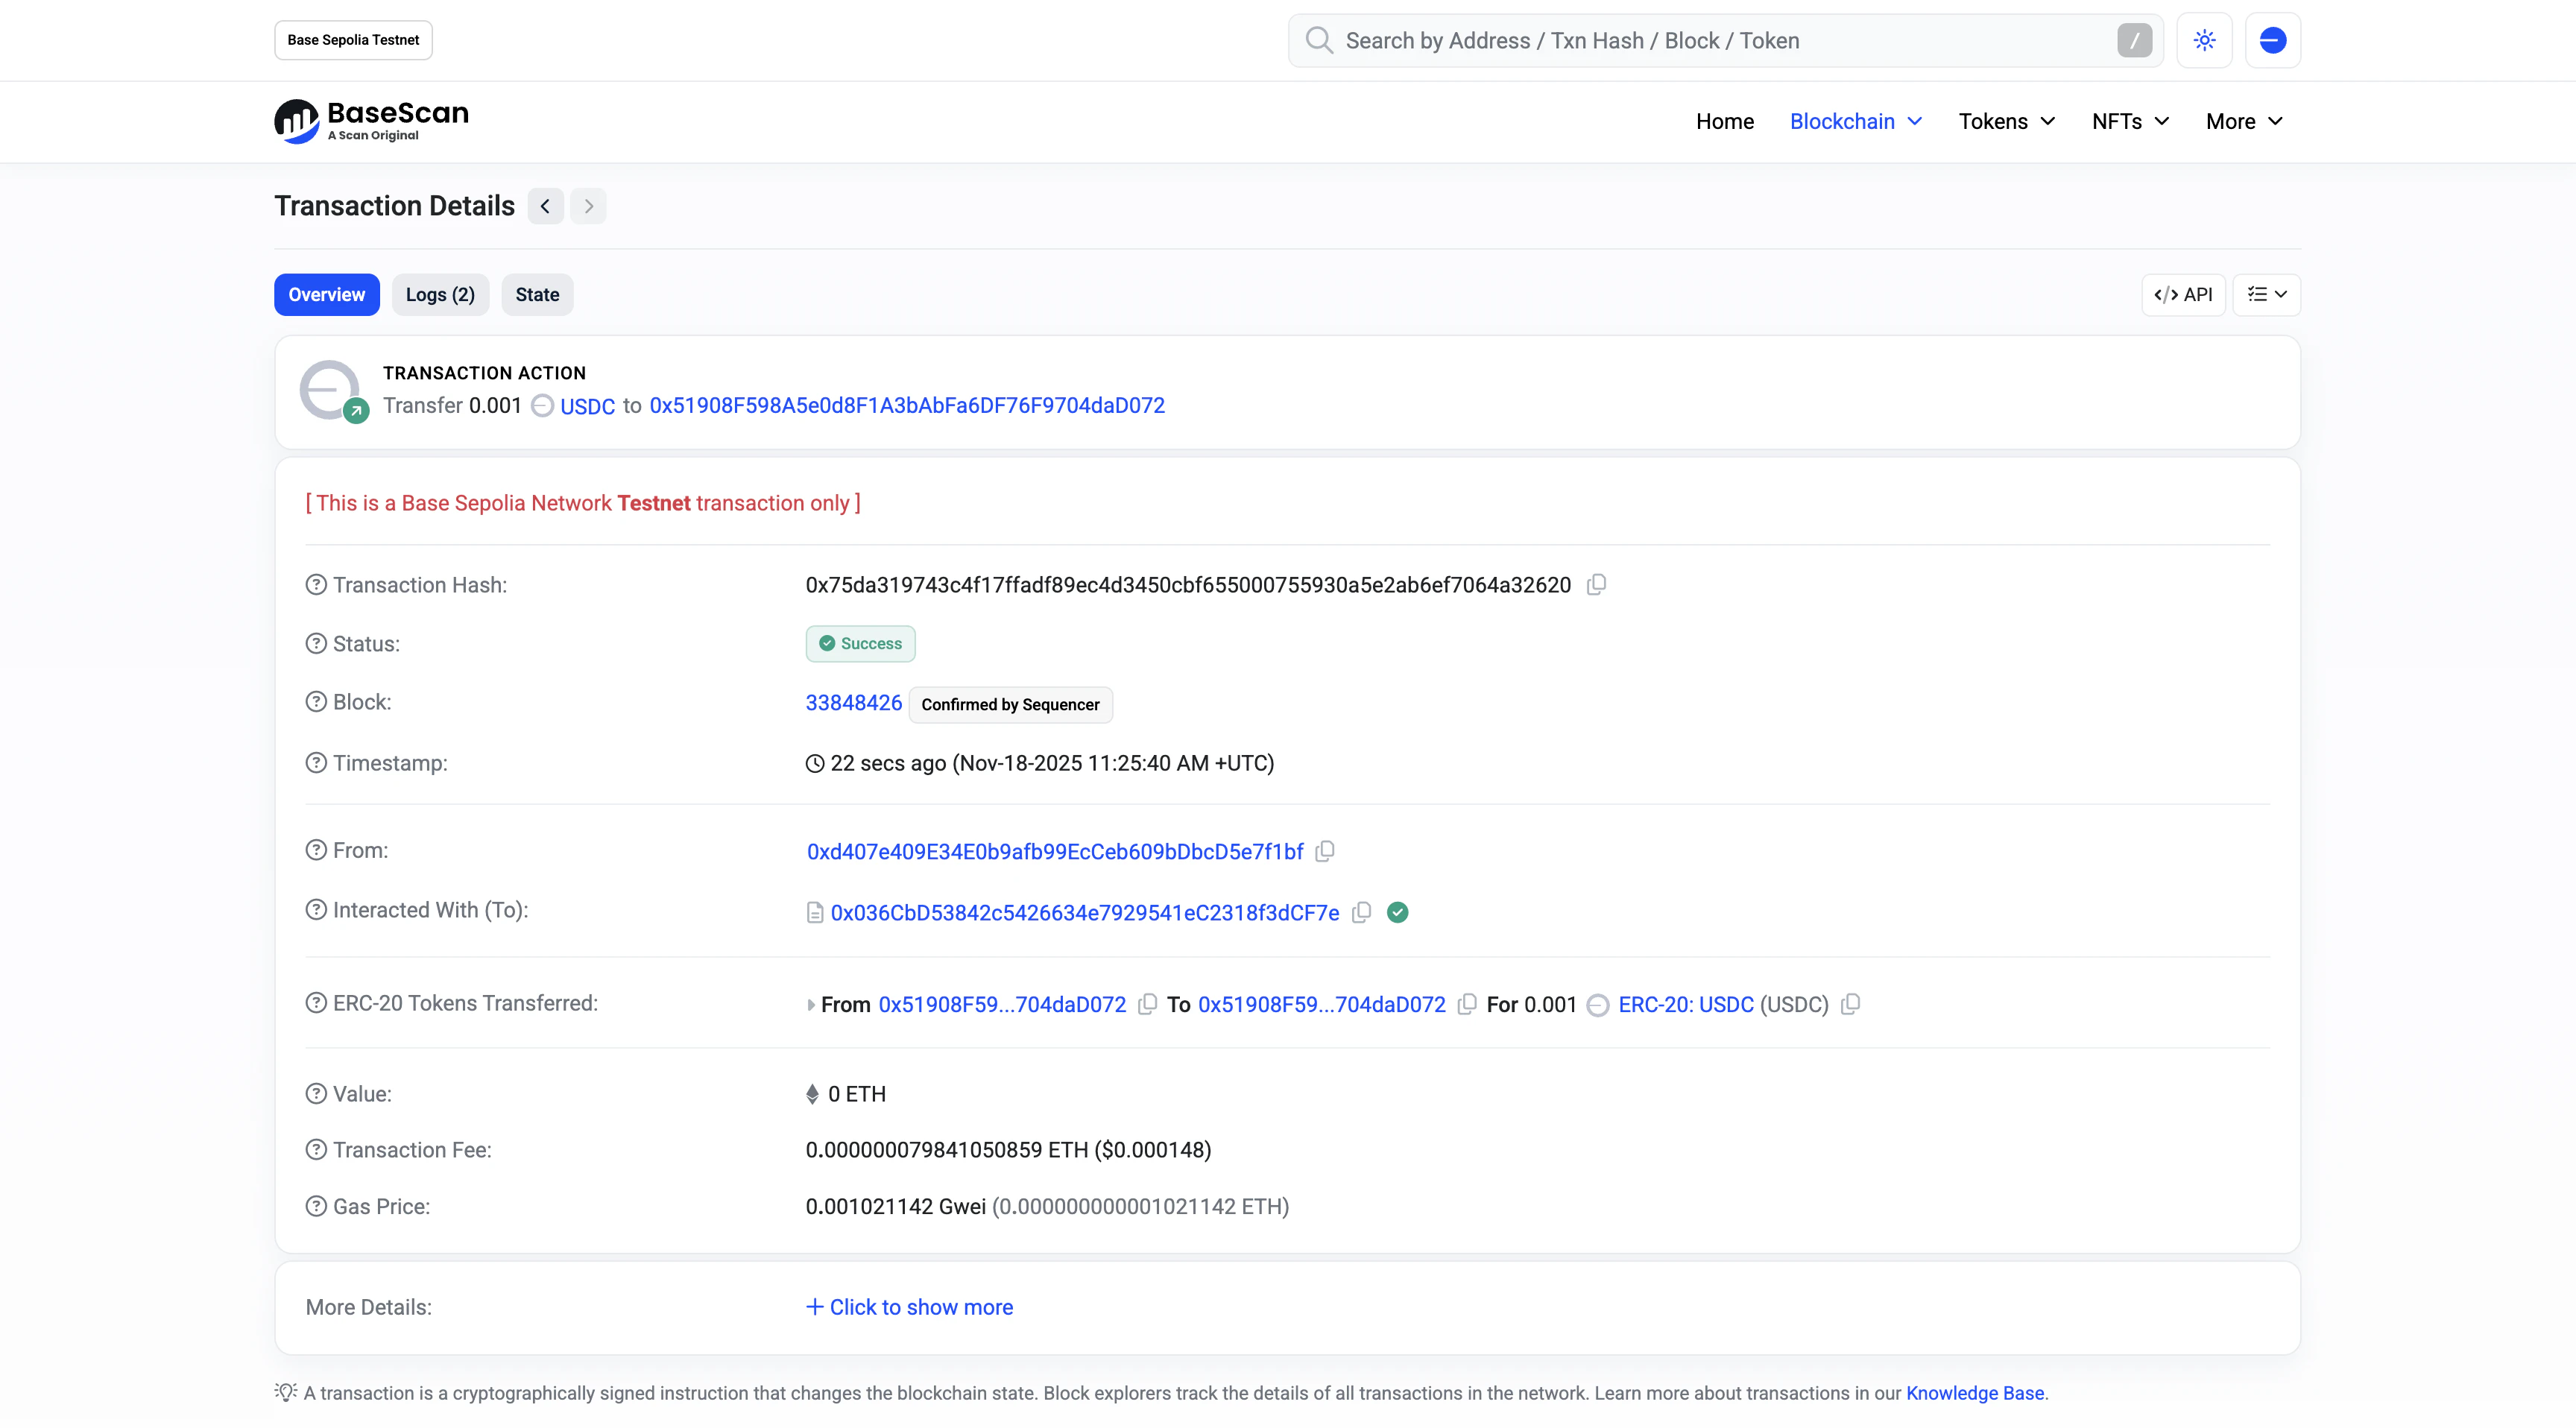Copy the ERC-20 USDC token address
The width and height of the screenshot is (2576, 1428).
coord(1850,1004)
